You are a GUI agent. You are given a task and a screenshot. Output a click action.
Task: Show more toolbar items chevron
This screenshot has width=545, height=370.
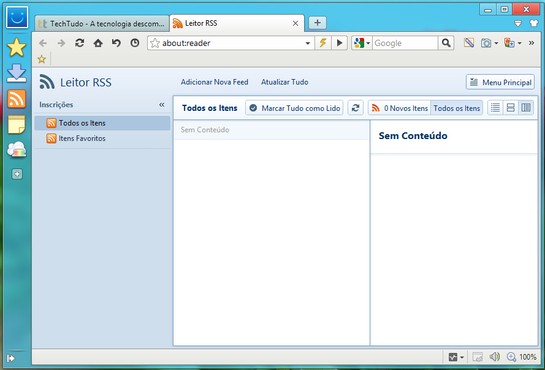point(531,43)
